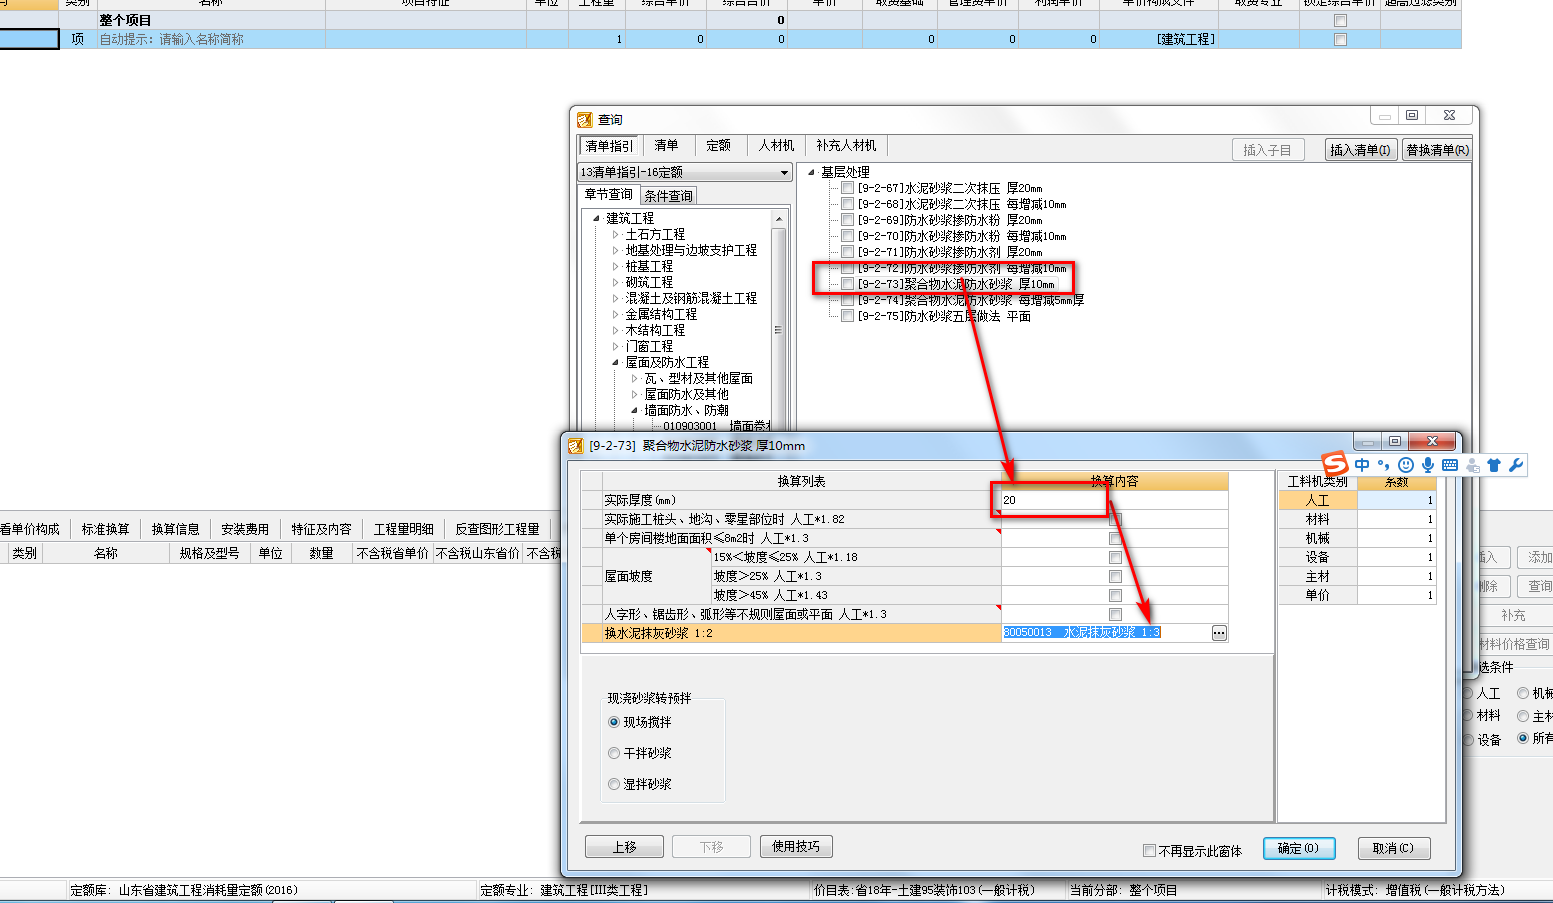The image size is (1553, 903).
Task: Tick the 单个房间楼地面面积≤8m2时 checkbox
Action: [1115, 538]
